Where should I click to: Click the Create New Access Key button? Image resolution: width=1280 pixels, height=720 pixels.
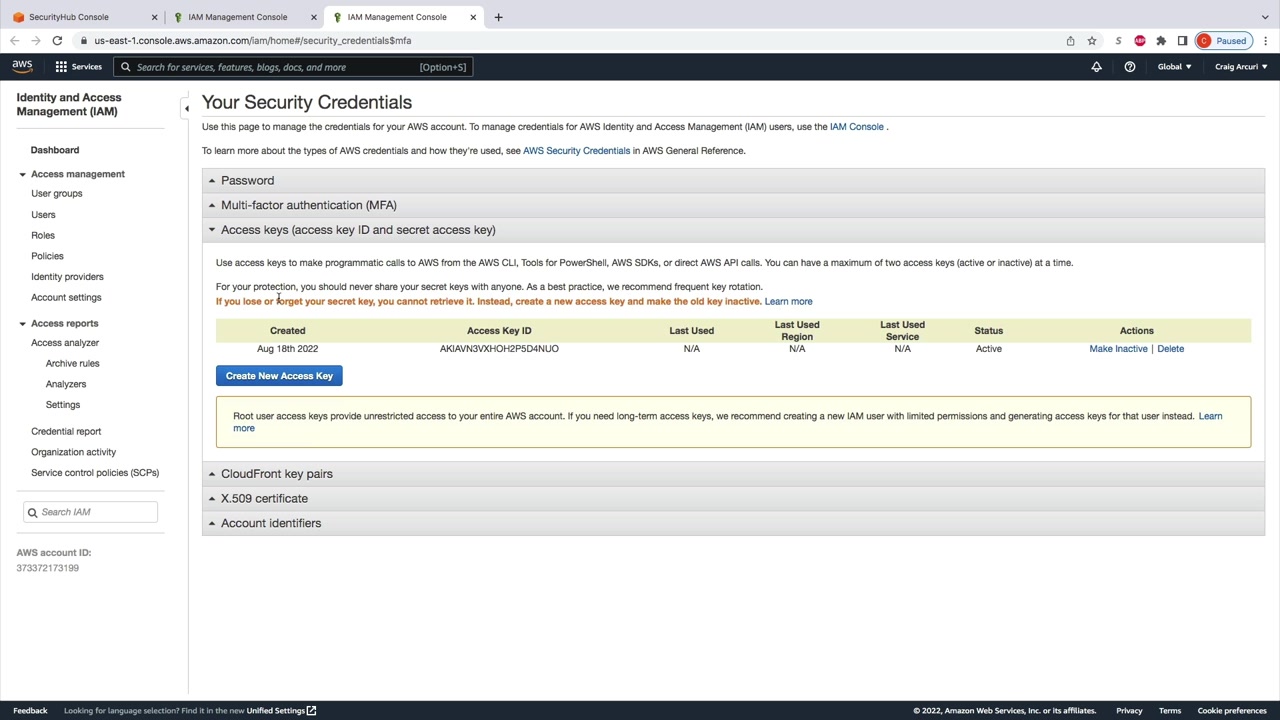[279, 376]
